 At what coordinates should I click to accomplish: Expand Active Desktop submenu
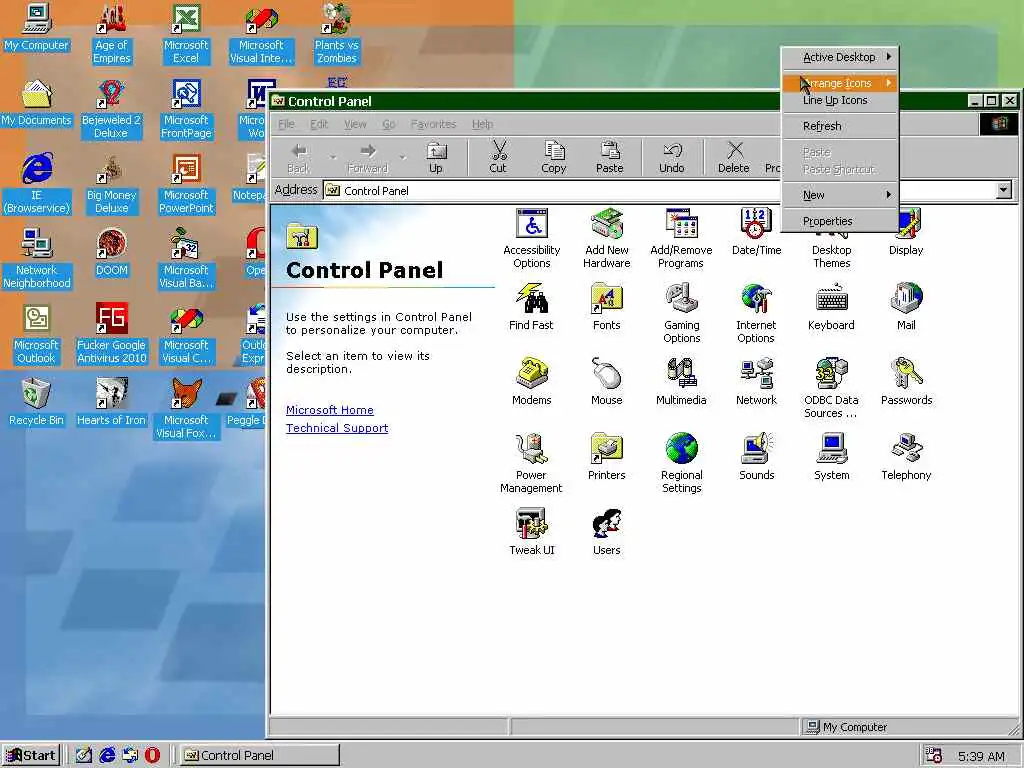point(840,57)
